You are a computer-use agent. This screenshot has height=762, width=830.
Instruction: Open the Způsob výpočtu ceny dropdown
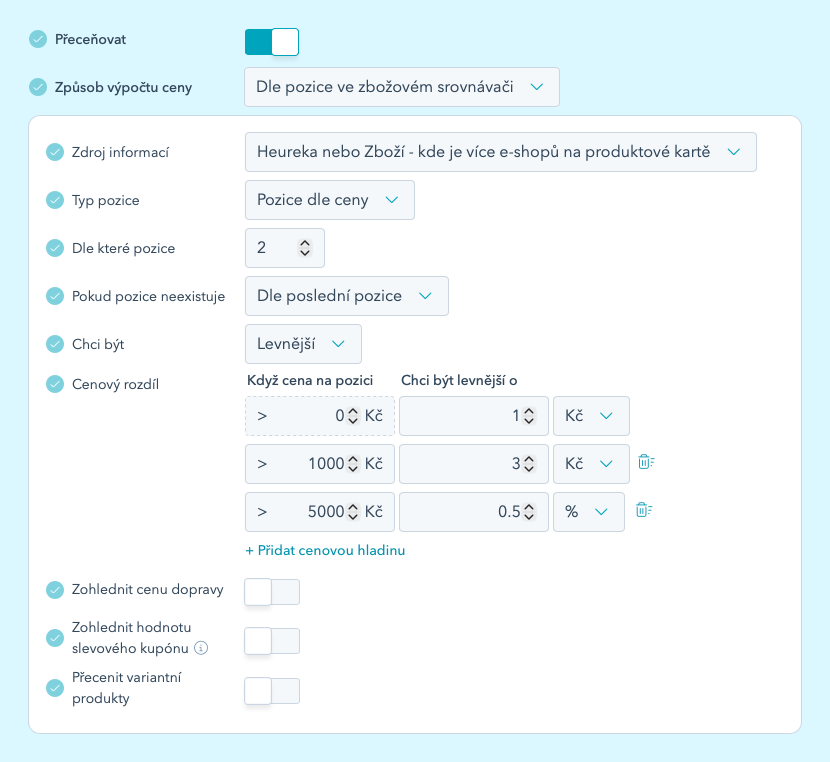click(402, 87)
